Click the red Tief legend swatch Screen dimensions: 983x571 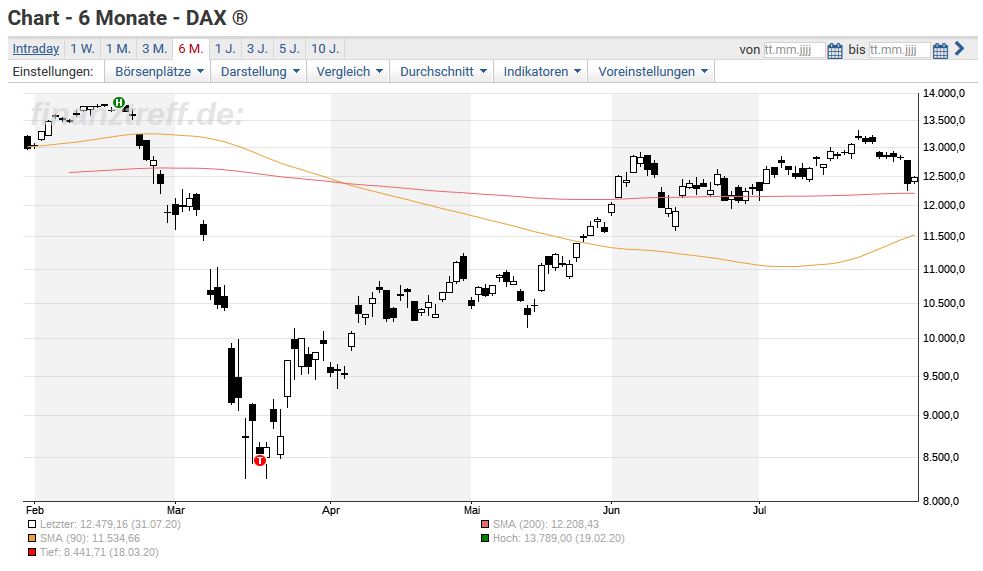point(32,552)
